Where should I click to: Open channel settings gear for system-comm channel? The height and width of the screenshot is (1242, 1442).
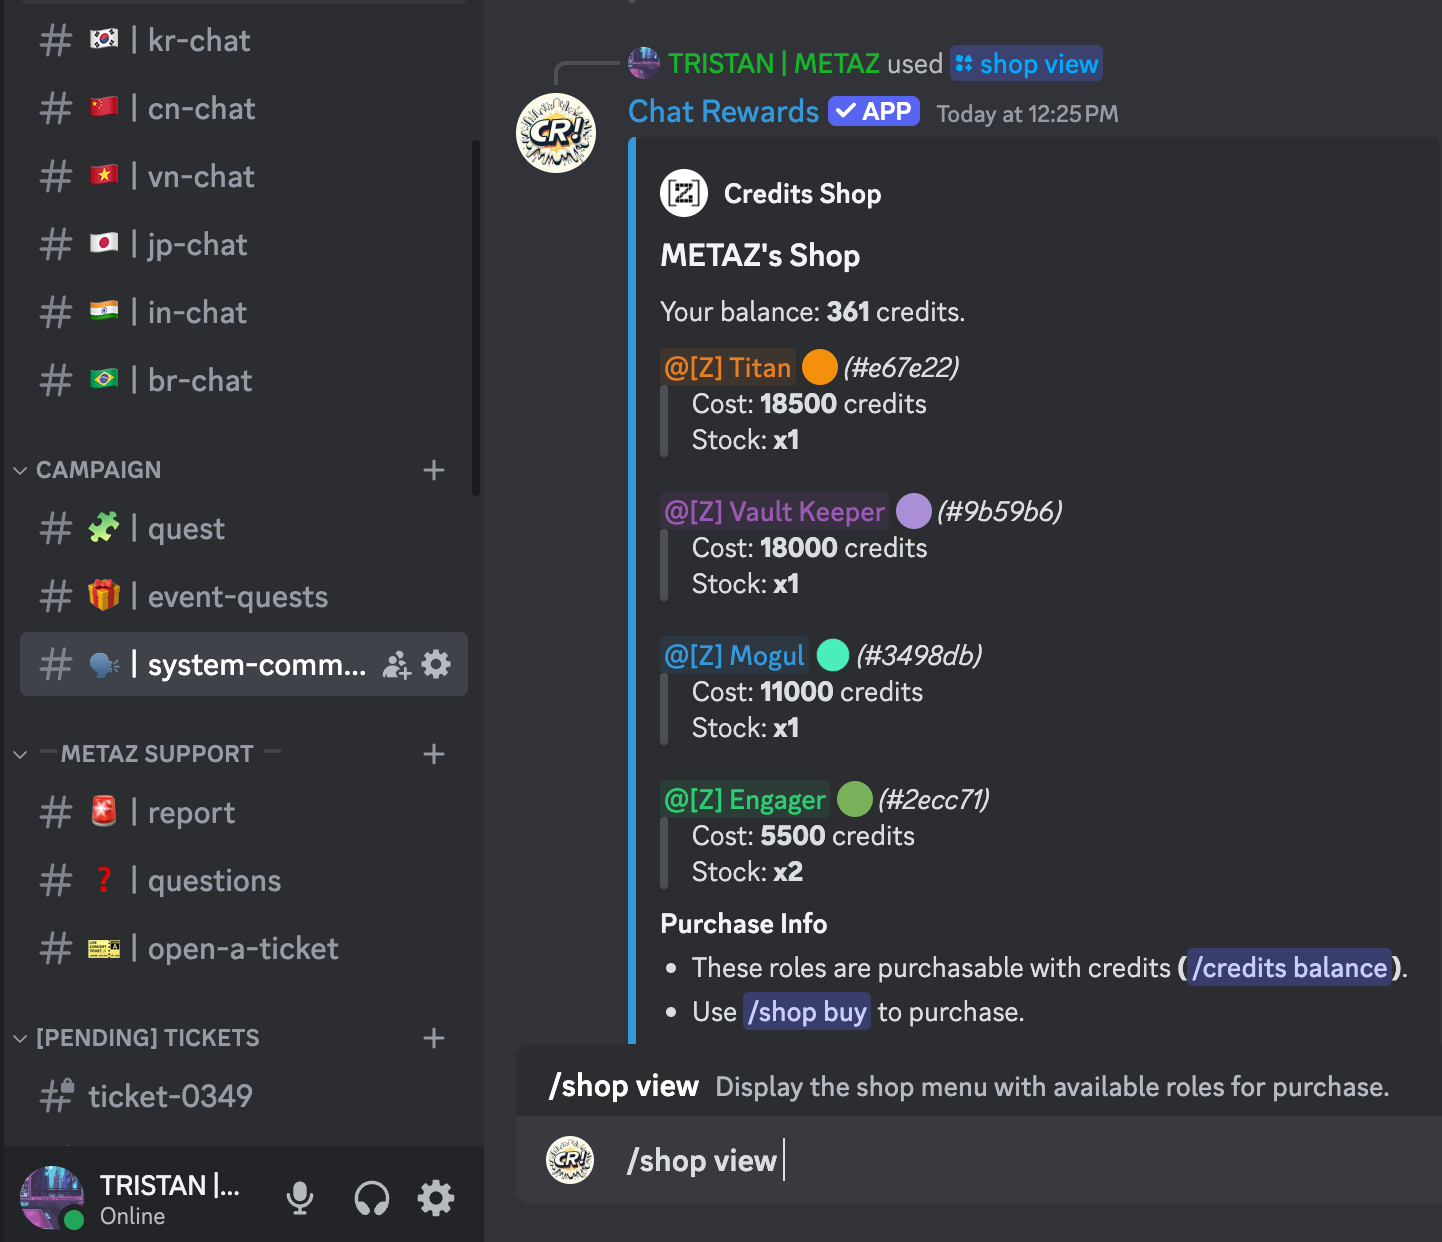tap(436, 664)
